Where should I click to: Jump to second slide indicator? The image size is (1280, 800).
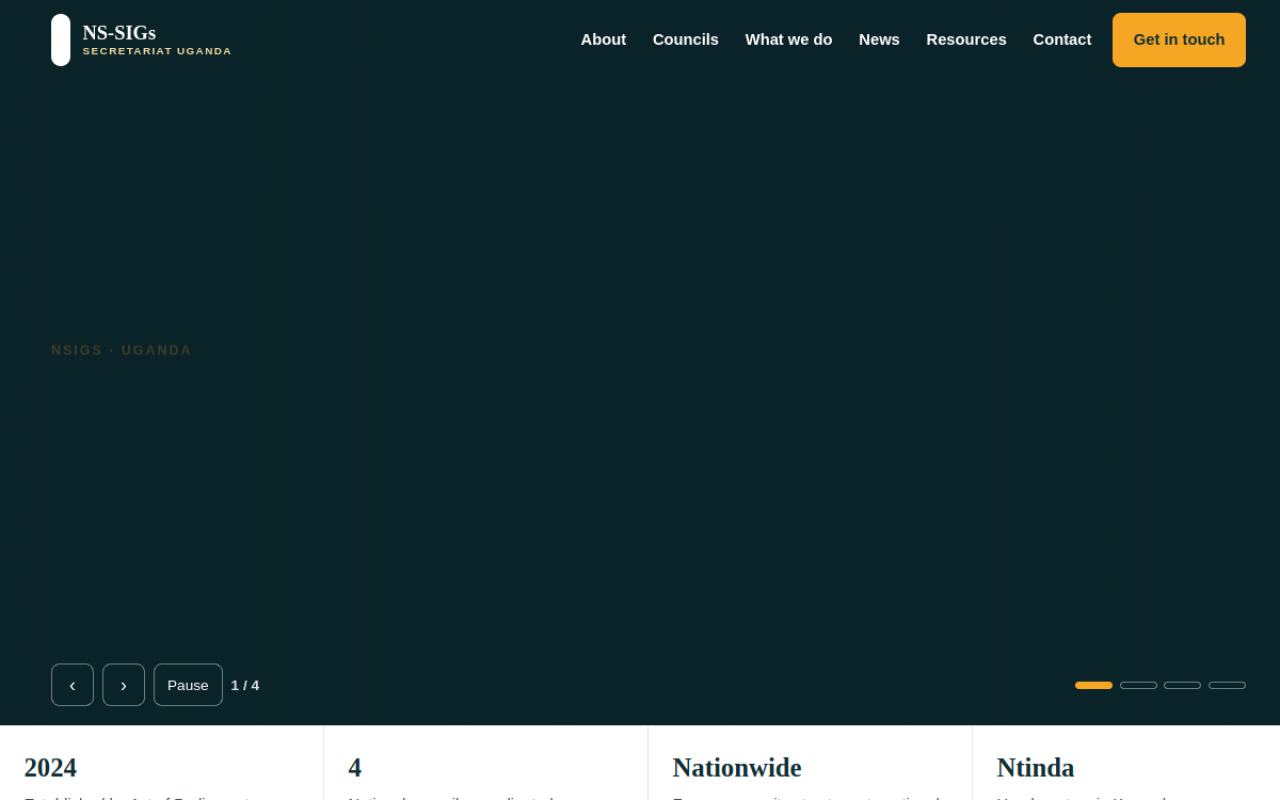click(x=1138, y=685)
